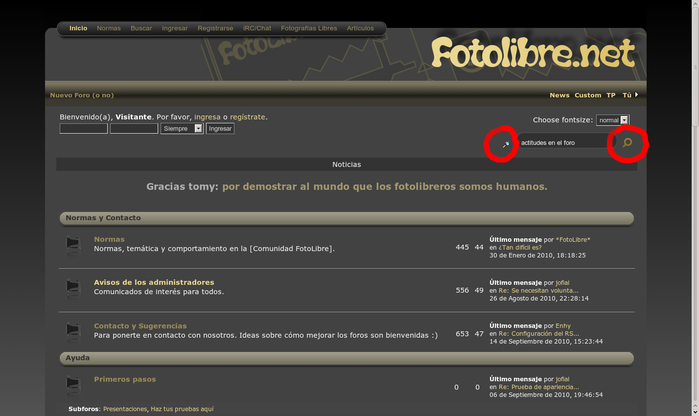The image size is (699, 416).
Task: Click the Noticias header bar
Action: [x=347, y=165]
